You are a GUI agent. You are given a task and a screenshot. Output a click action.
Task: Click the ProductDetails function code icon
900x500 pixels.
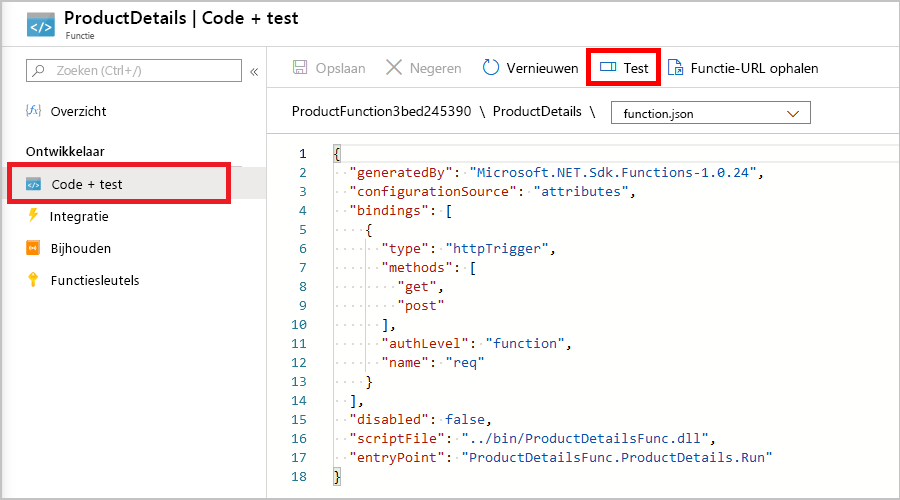point(41,25)
